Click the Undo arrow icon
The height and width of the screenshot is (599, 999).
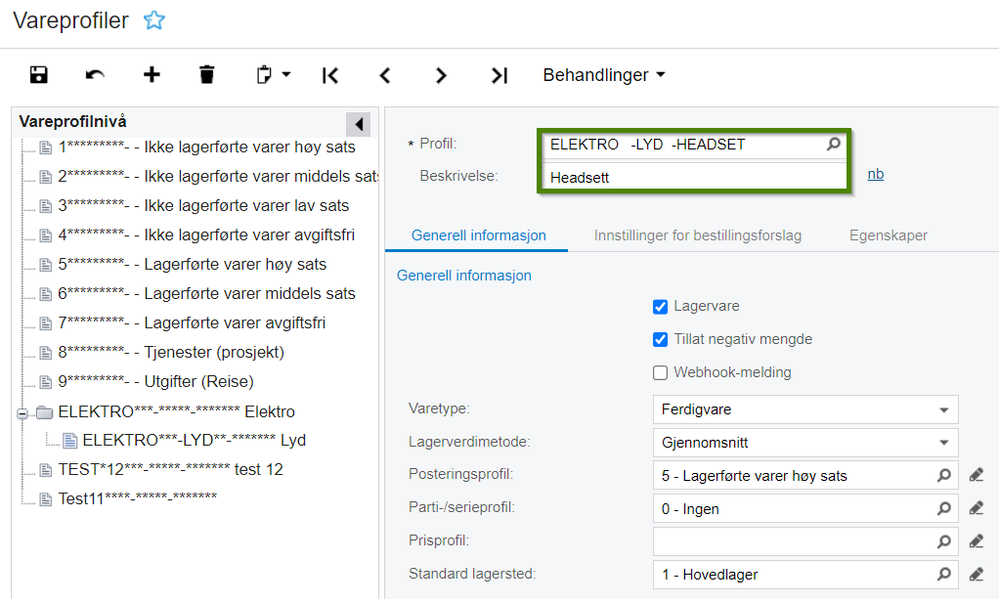tap(95, 75)
